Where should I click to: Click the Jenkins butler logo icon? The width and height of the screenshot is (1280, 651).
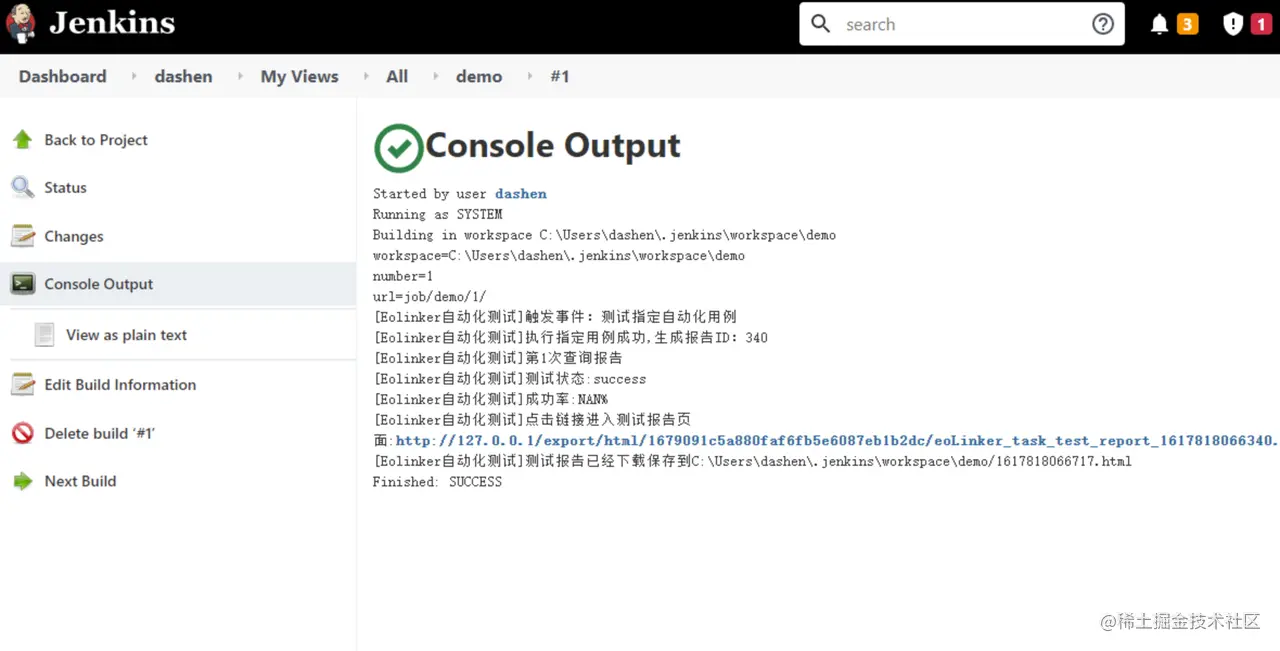coord(21,24)
